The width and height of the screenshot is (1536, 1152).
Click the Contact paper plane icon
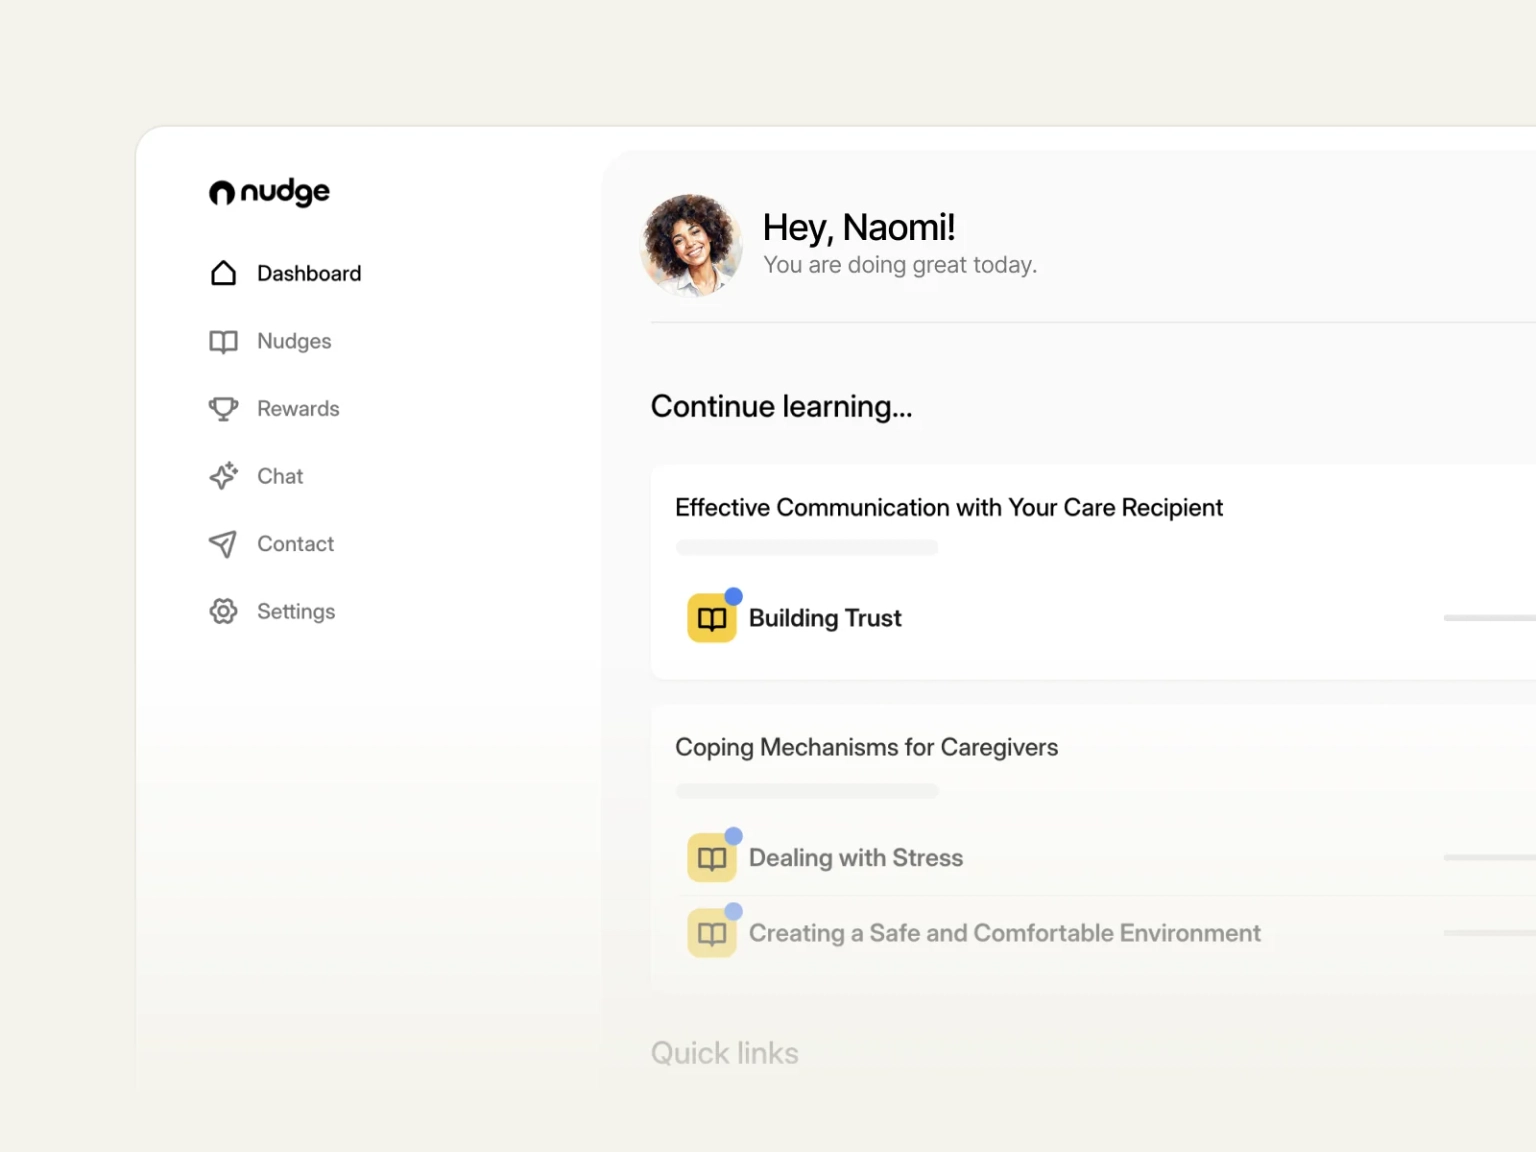223,544
